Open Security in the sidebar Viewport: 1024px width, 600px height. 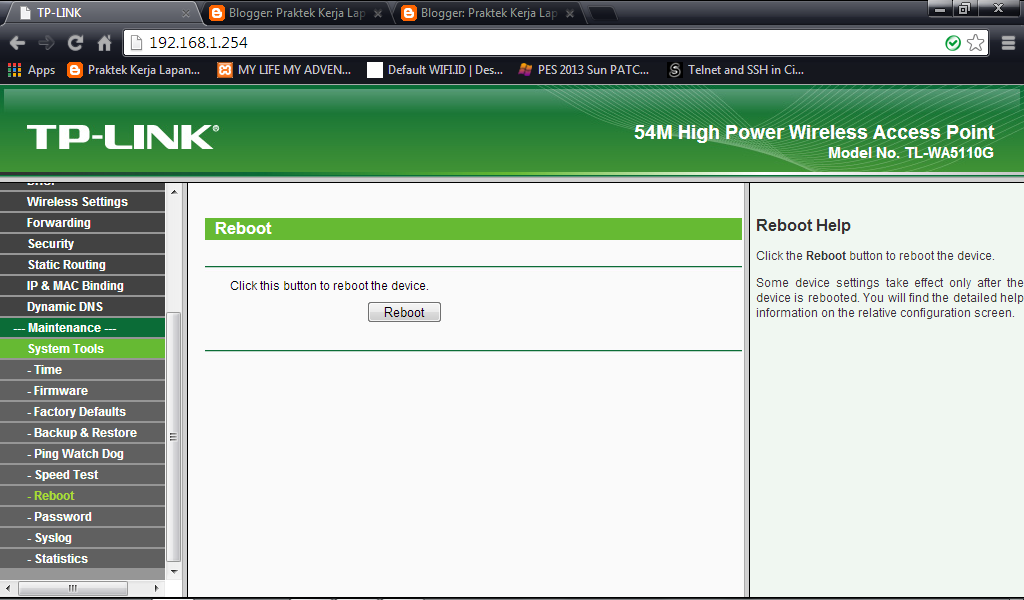82,244
